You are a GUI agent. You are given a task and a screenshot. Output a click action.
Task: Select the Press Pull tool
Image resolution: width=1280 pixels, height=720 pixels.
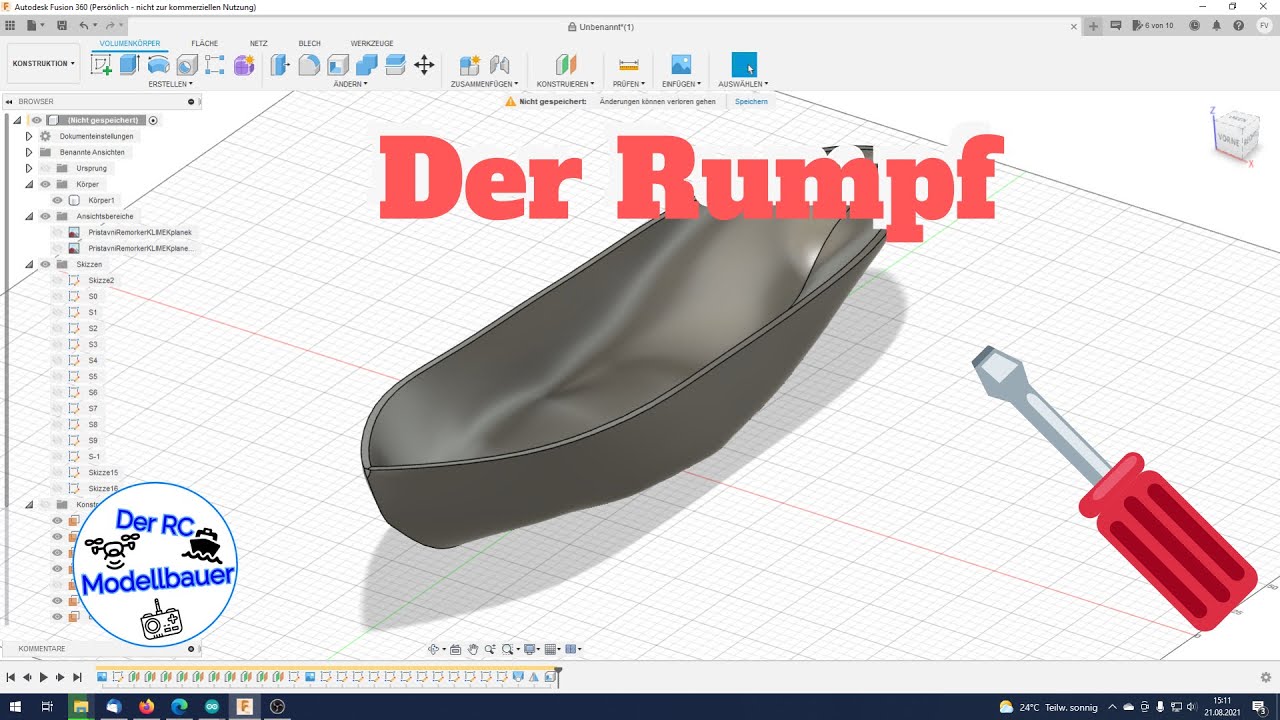(x=281, y=65)
